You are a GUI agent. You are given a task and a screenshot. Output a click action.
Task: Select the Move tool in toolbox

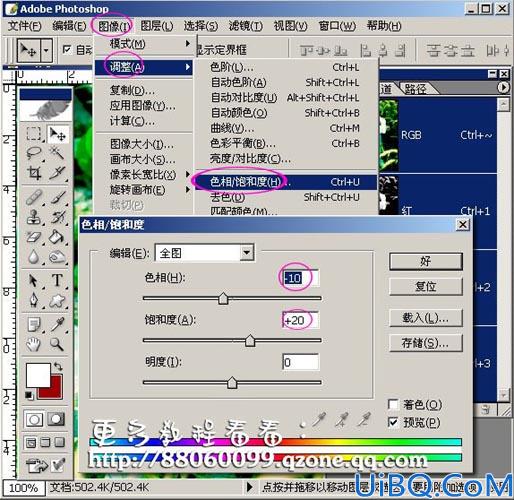[x=58, y=134]
